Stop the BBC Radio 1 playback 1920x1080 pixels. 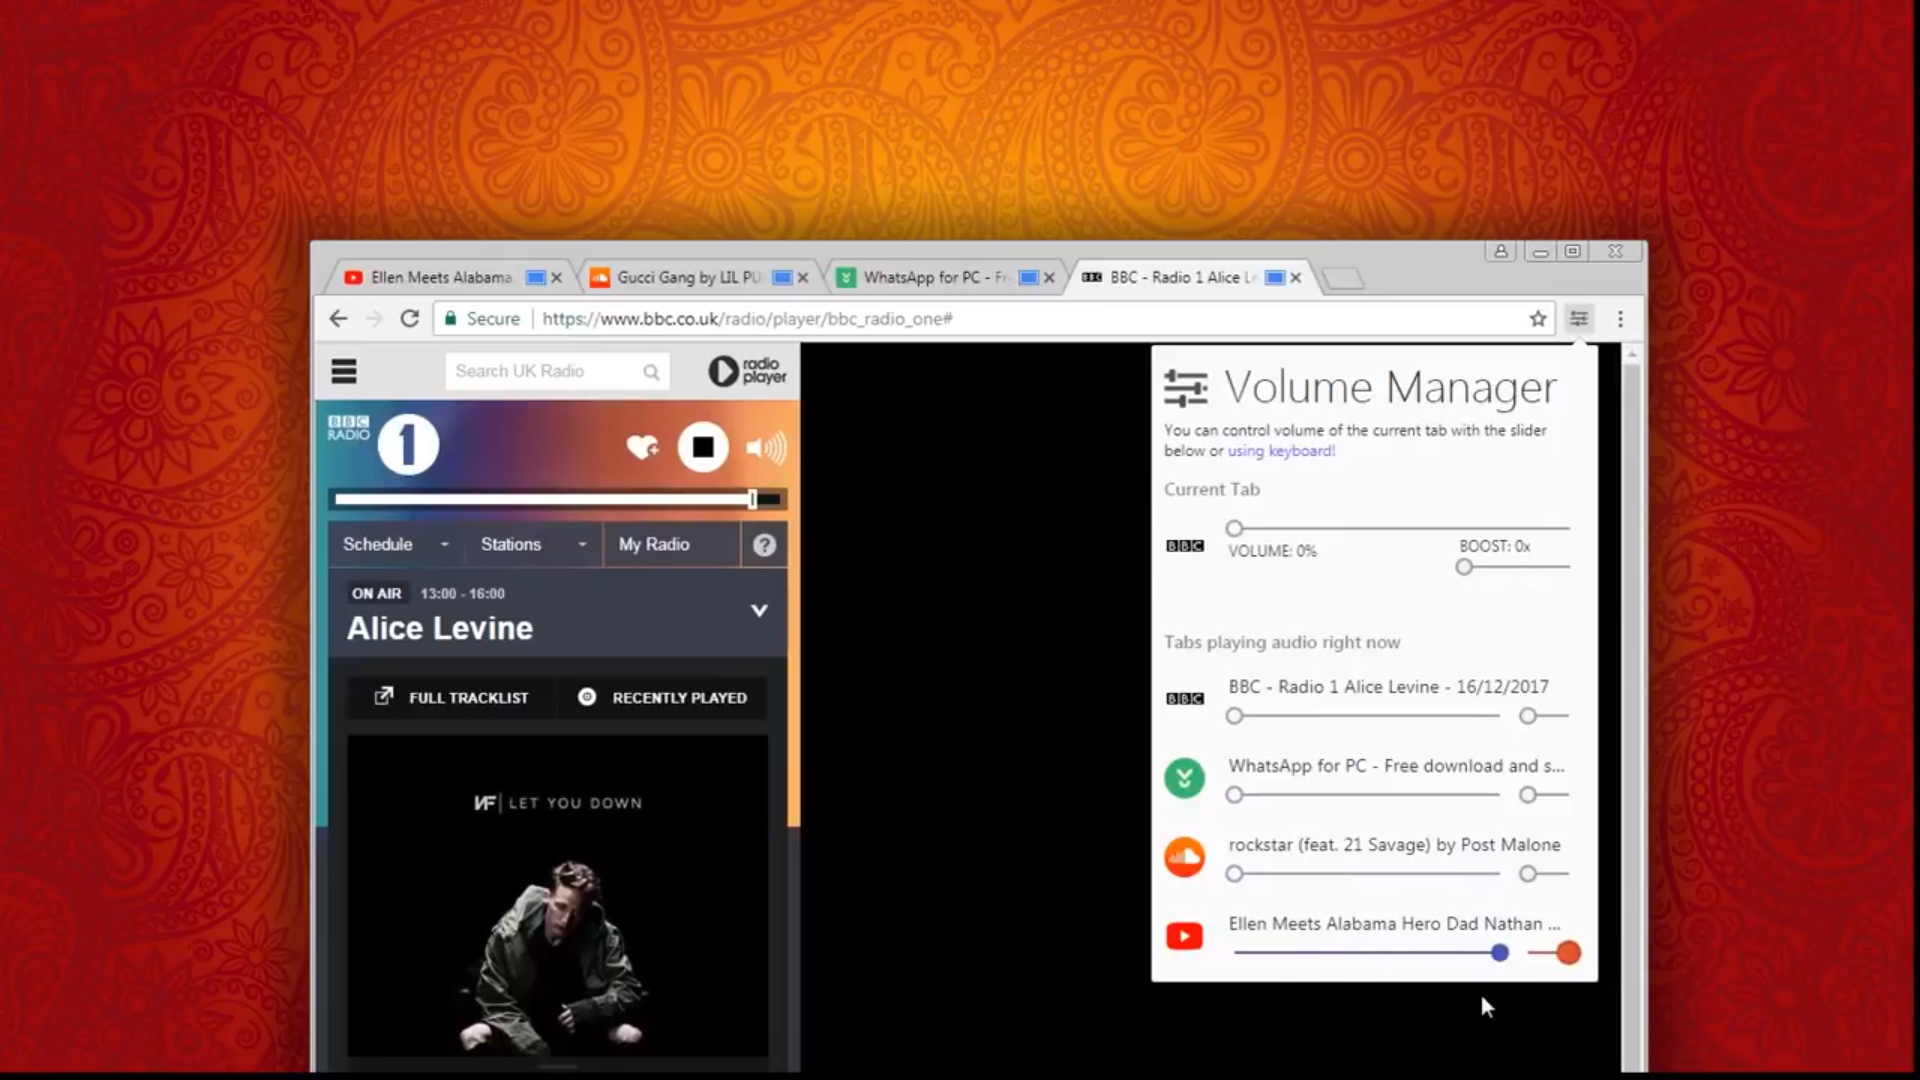[703, 447]
